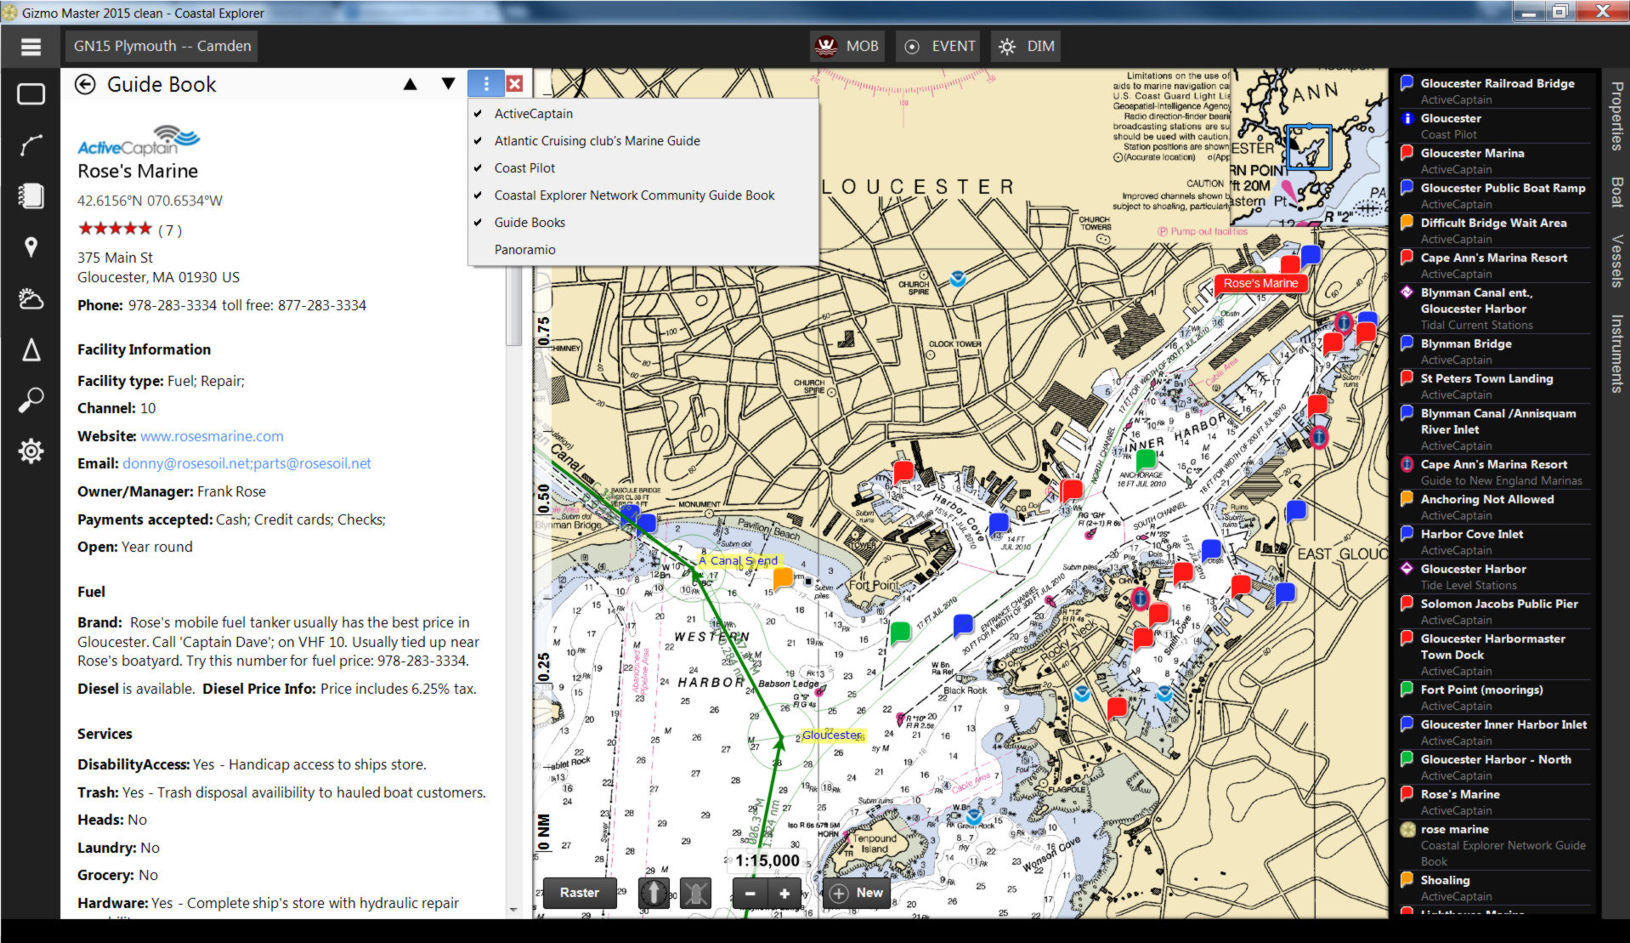Select Blynman Bridge in list
1630x943 pixels.
tap(1495, 351)
